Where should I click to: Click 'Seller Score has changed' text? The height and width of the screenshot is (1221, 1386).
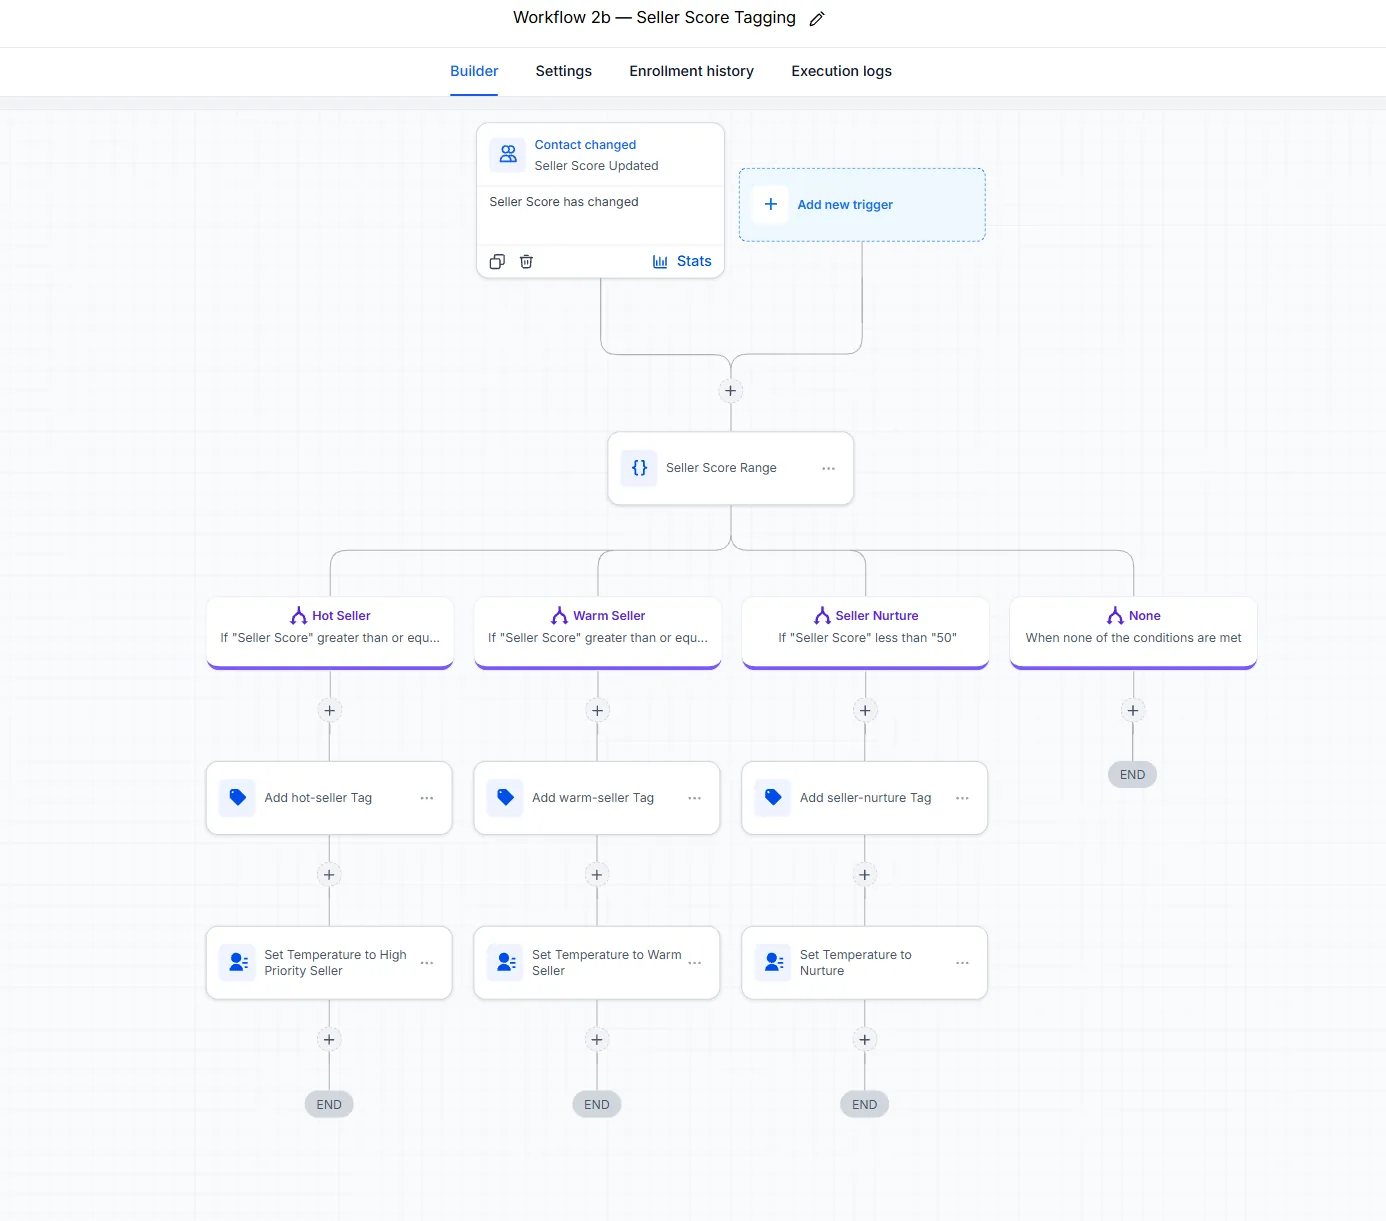pos(564,202)
